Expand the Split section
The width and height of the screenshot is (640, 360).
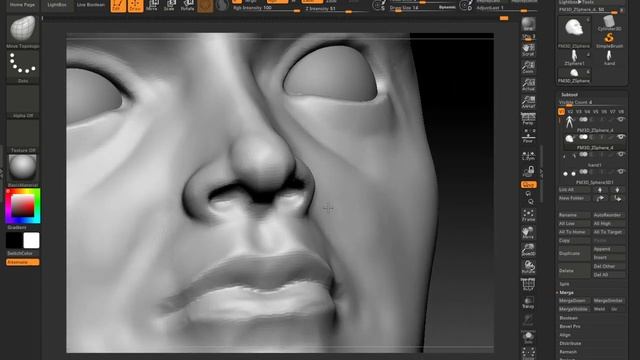pos(564,284)
